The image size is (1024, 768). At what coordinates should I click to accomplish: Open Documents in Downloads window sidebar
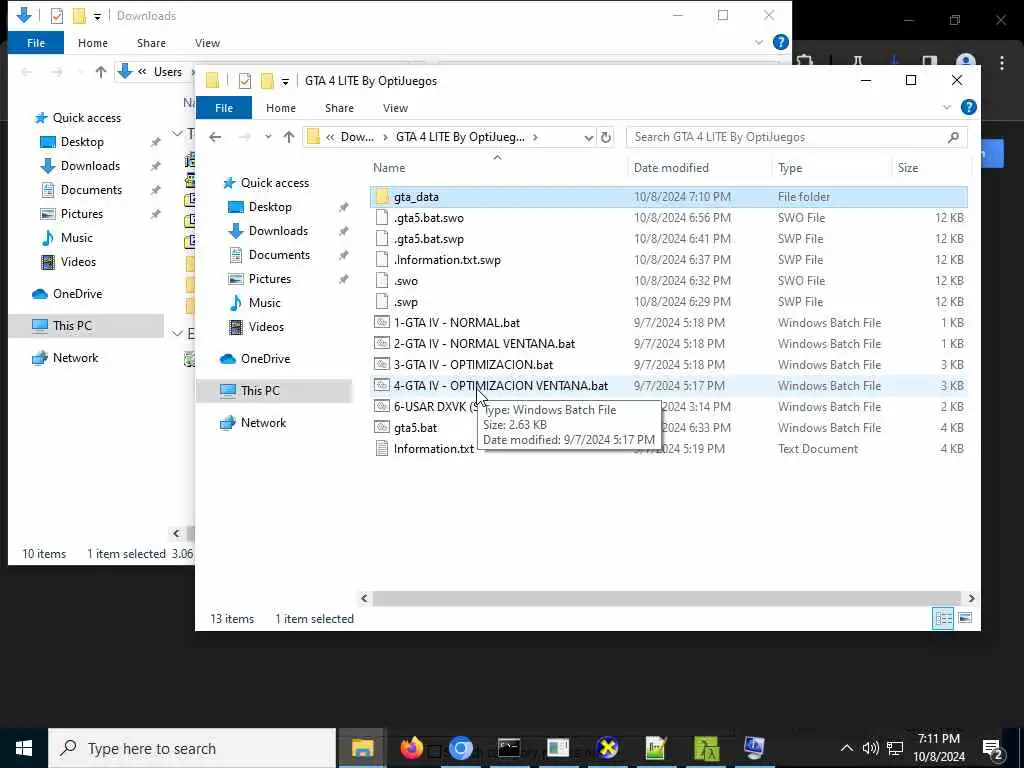tap(91, 190)
